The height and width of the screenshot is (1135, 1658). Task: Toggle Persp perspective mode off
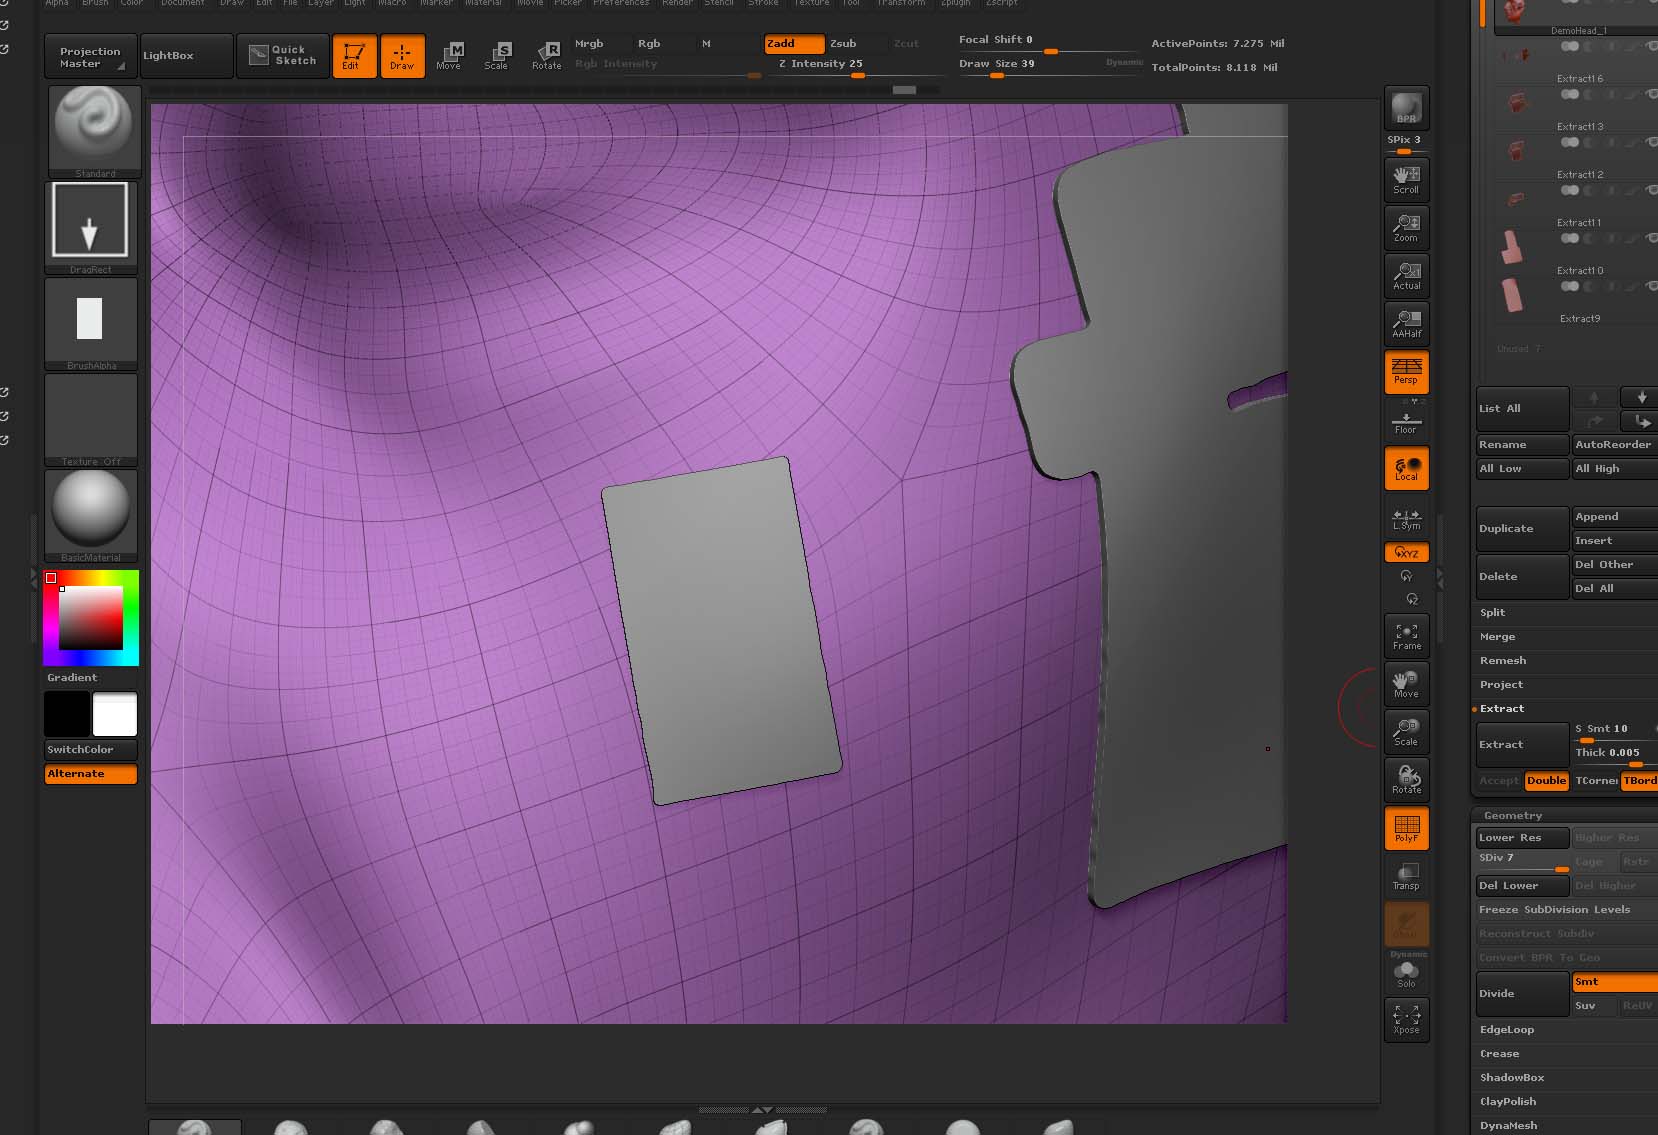pyautogui.click(x=1406, y=372)
